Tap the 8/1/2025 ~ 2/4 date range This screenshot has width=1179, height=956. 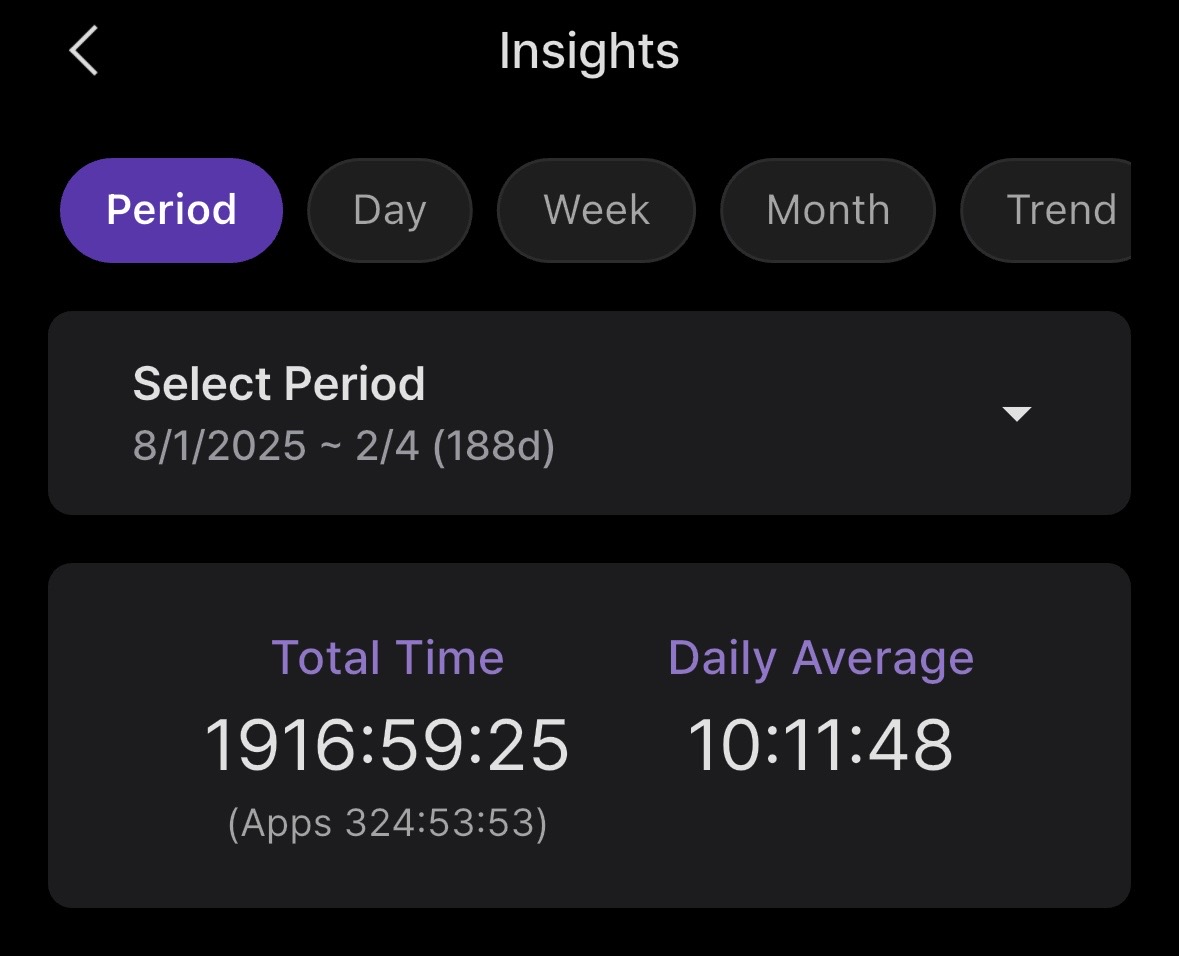pos(278,446)
